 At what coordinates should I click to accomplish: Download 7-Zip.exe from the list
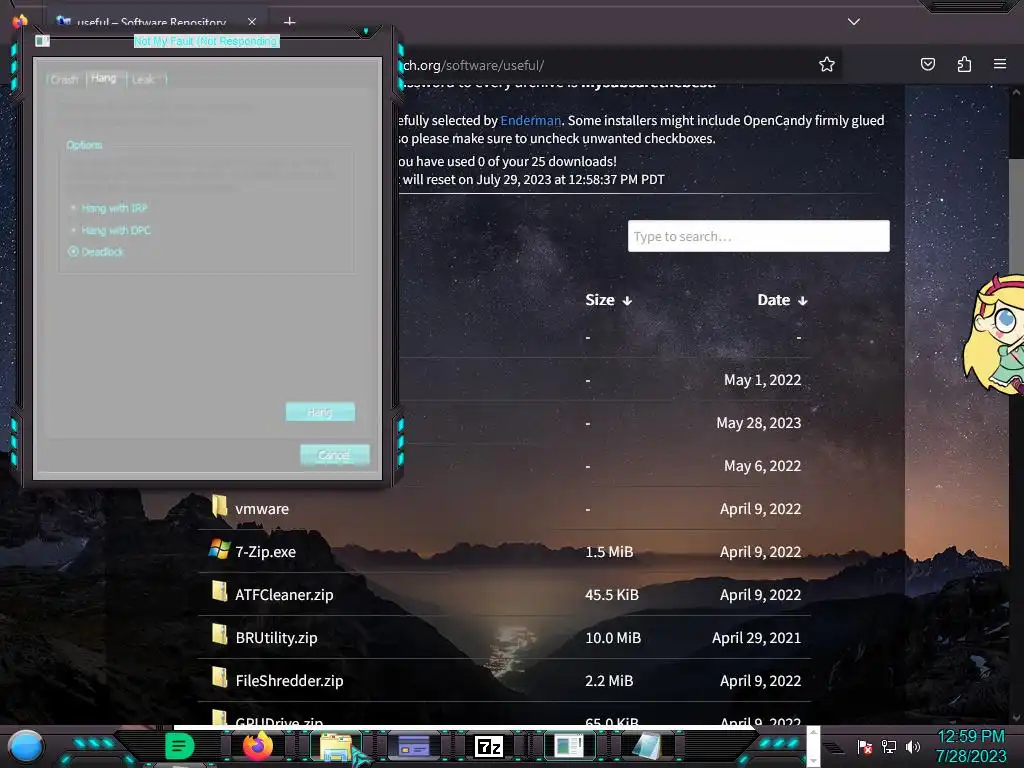pyautogui.click(x=265, y=552)
